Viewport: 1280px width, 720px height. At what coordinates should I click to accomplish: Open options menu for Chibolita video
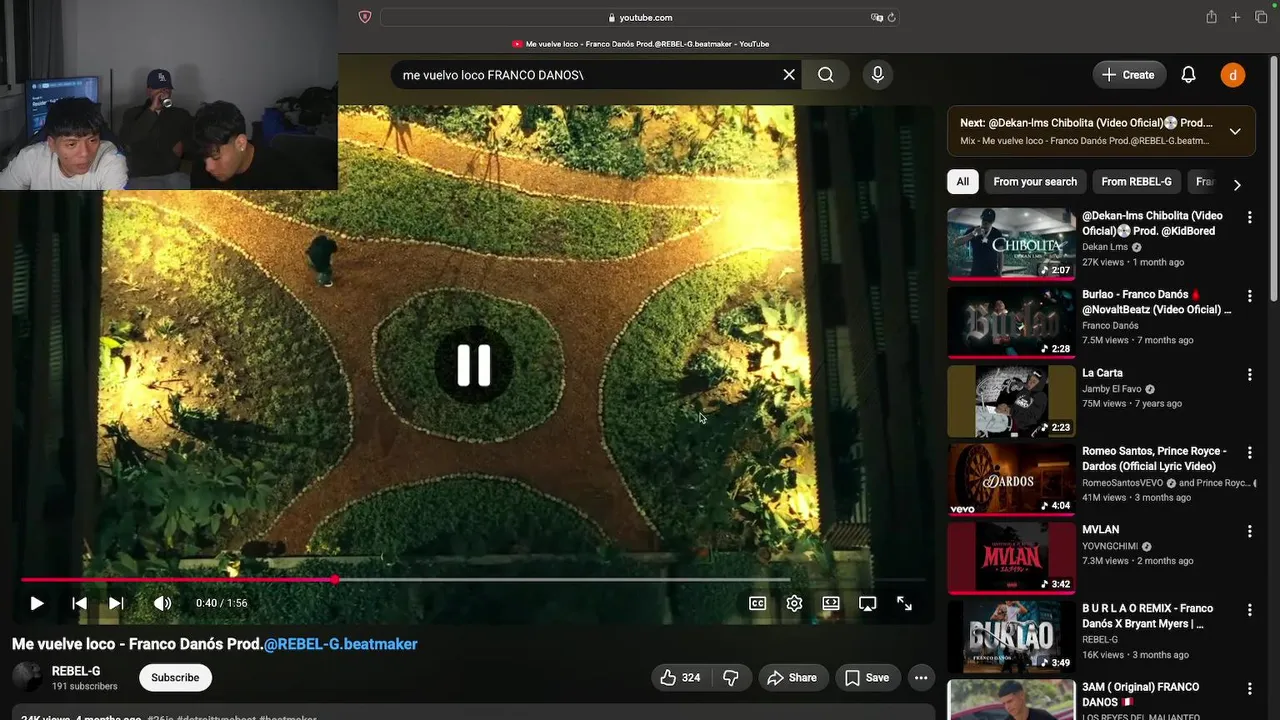pyautogui.click(x=1249, y=217)
